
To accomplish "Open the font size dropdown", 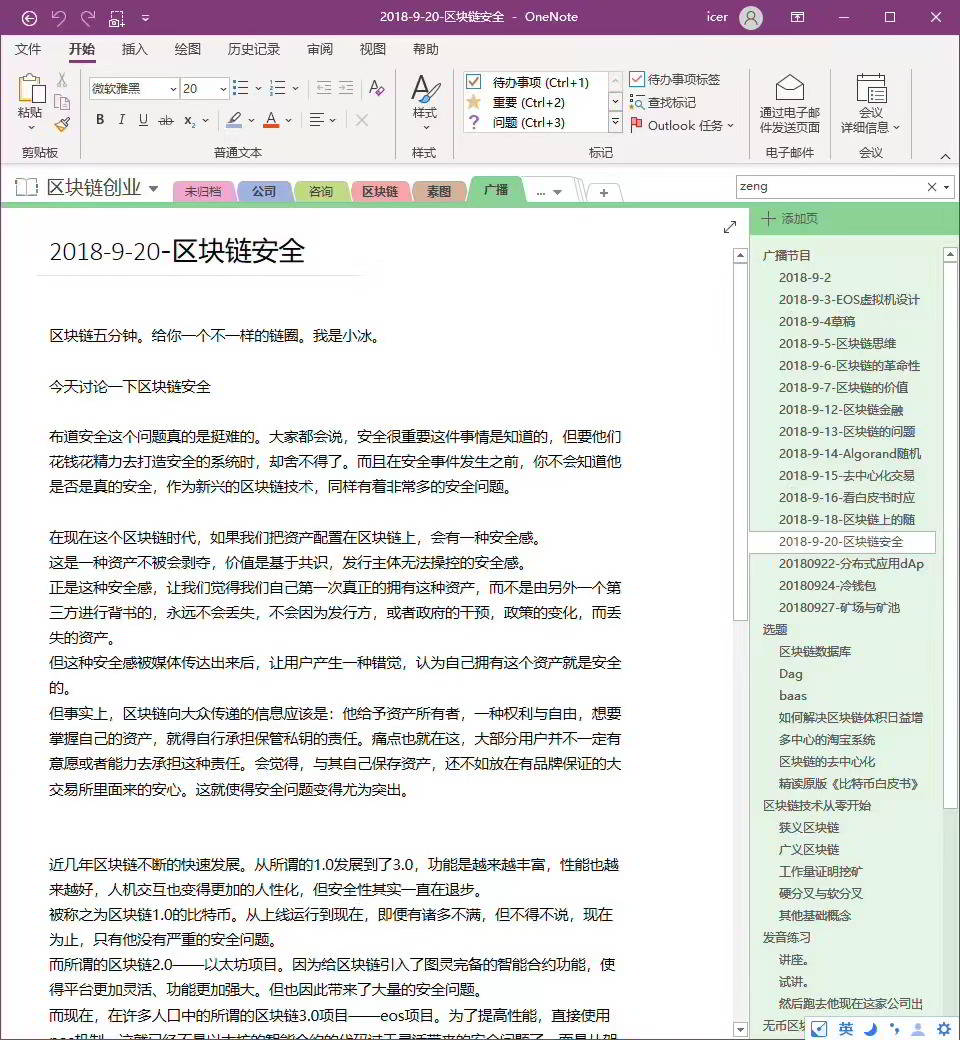I will [x=224, y=88].
